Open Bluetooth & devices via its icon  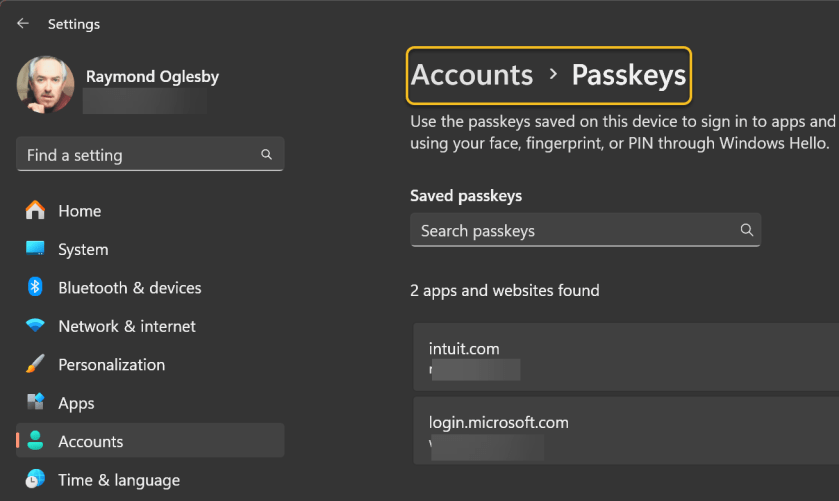[x=35, y=288]
